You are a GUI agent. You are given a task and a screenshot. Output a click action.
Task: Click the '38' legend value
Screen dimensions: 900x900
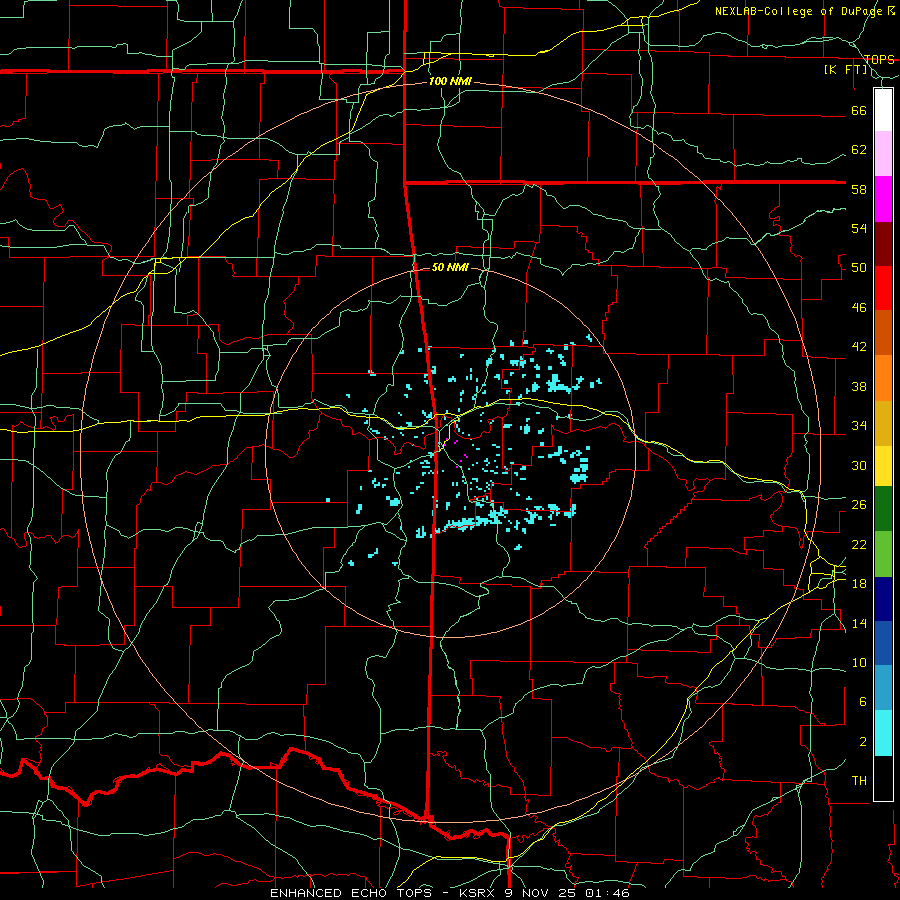coord(859,387)
